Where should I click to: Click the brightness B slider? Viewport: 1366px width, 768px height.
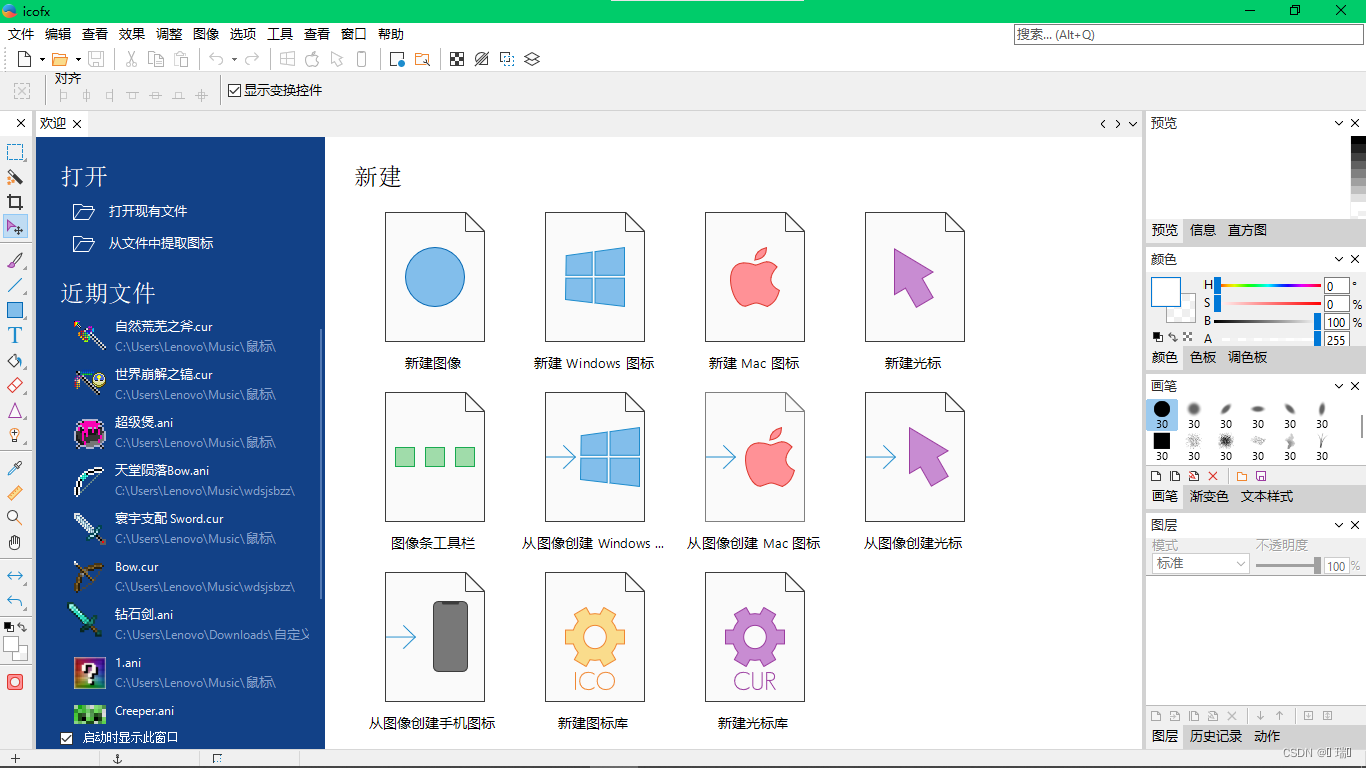pyautogui.click(x=1268, y=322)
